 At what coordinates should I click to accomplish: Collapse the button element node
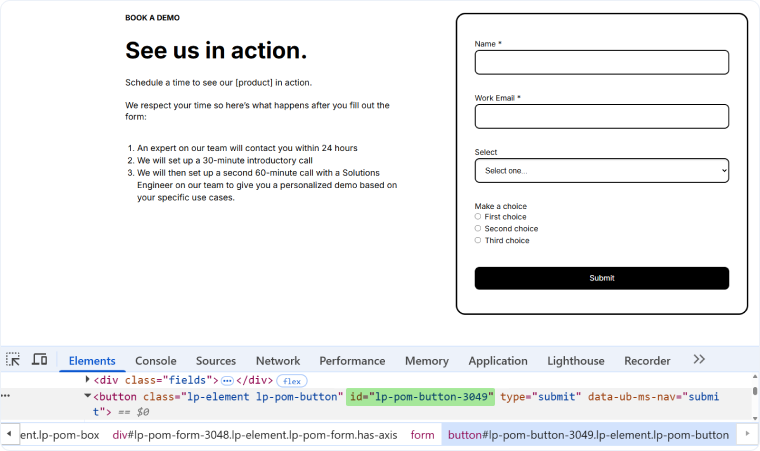tap(88, 396)
